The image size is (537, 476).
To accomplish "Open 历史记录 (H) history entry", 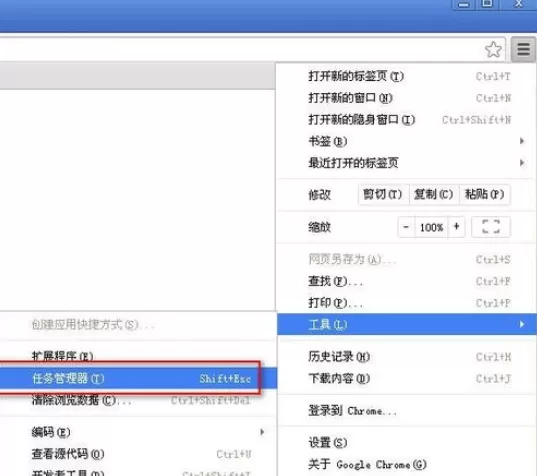I will click(x=406, y=357).
